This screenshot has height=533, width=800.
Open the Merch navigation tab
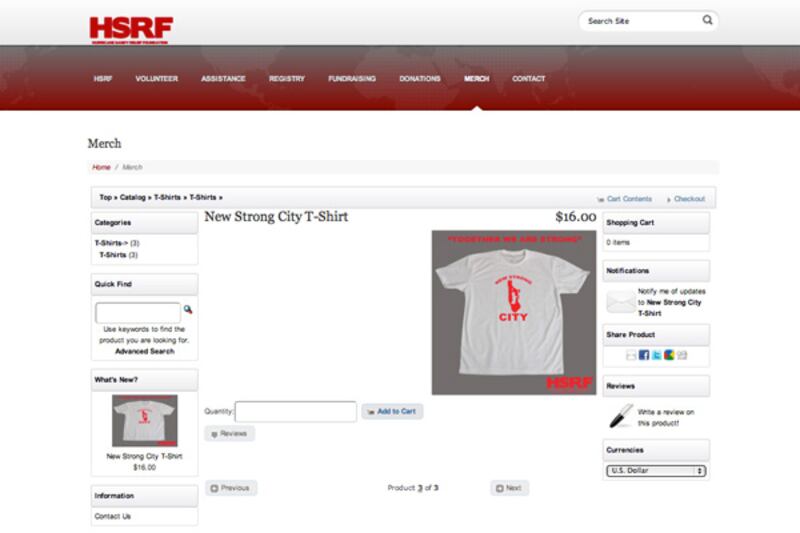(476, 78)
